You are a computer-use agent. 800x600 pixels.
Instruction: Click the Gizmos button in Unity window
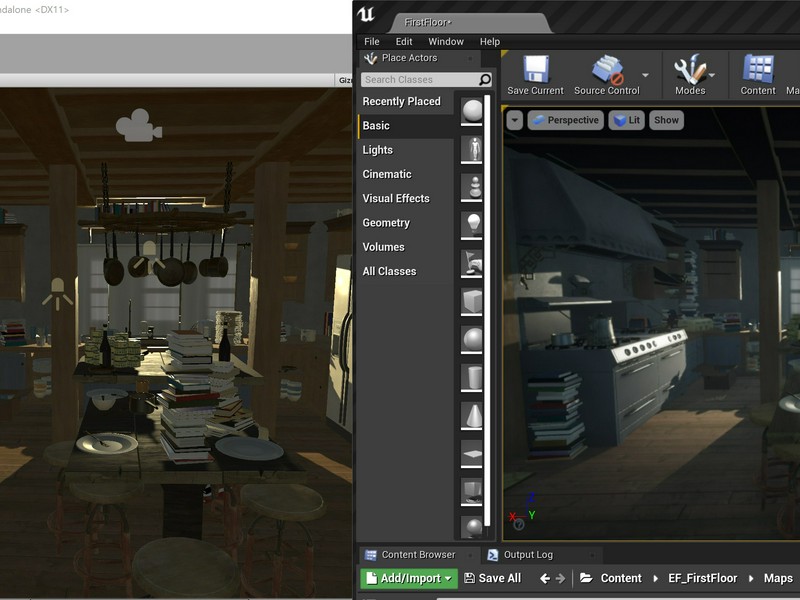[344, 80]
